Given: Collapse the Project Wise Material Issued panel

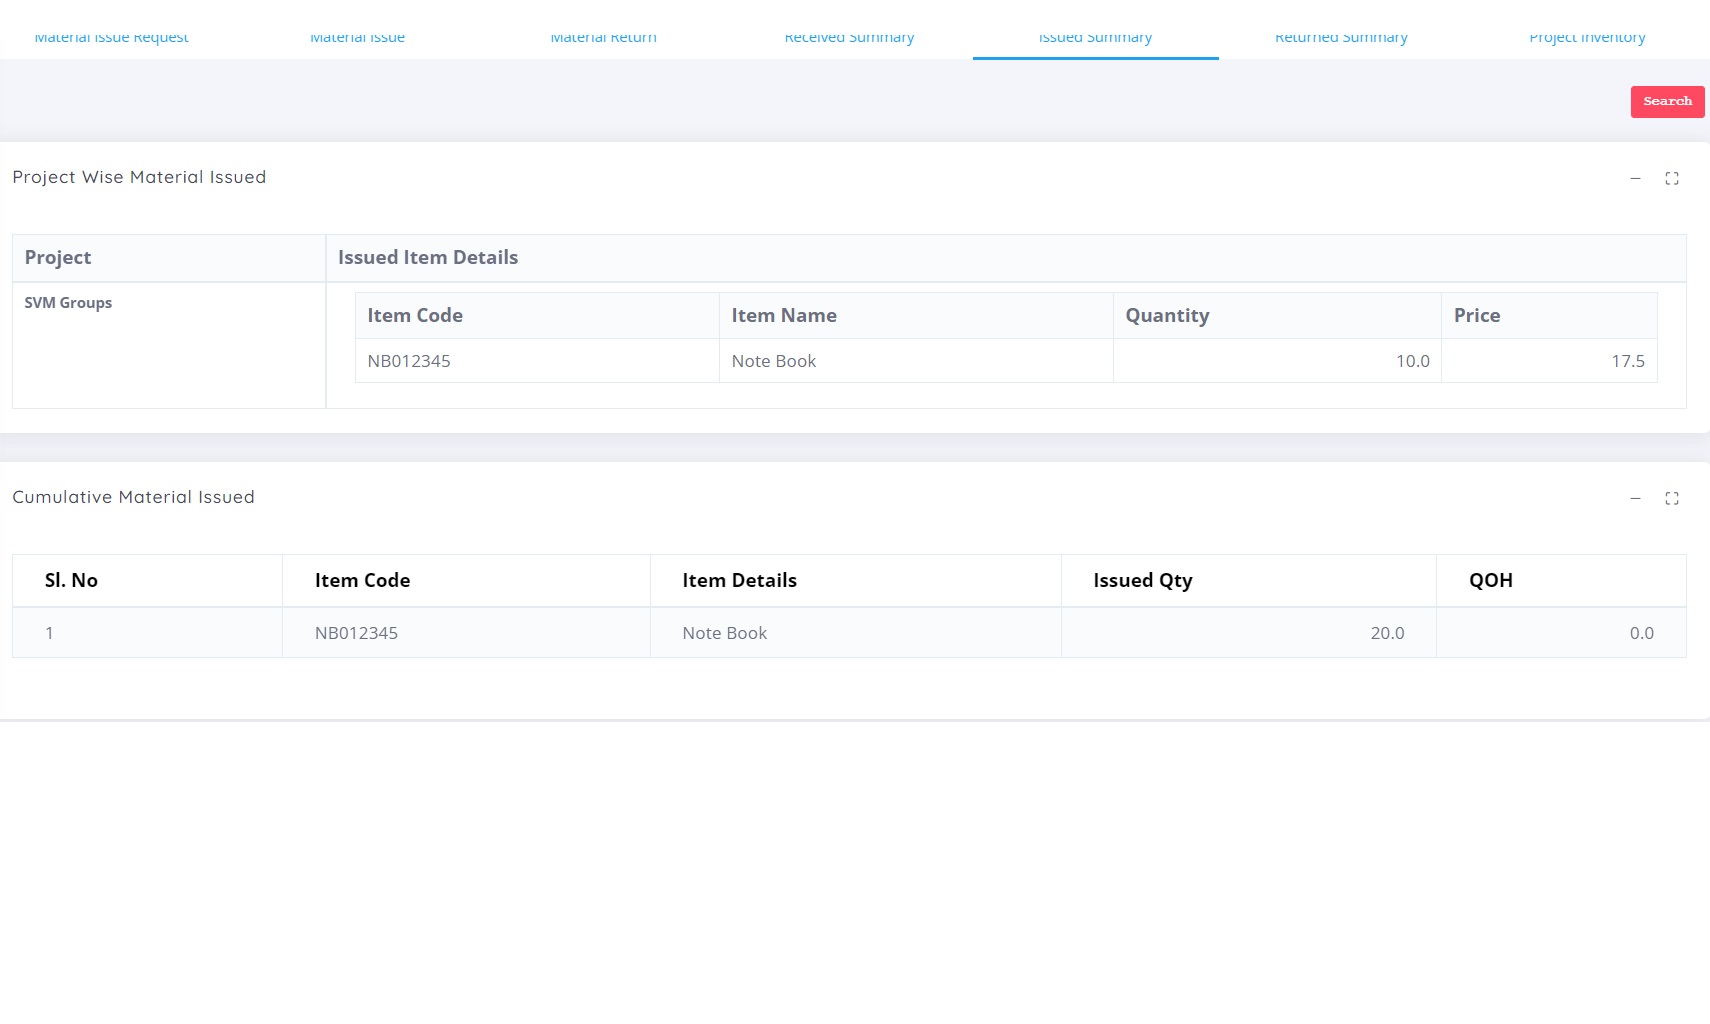Looking at the screenshot, I should coord(1635,179).
